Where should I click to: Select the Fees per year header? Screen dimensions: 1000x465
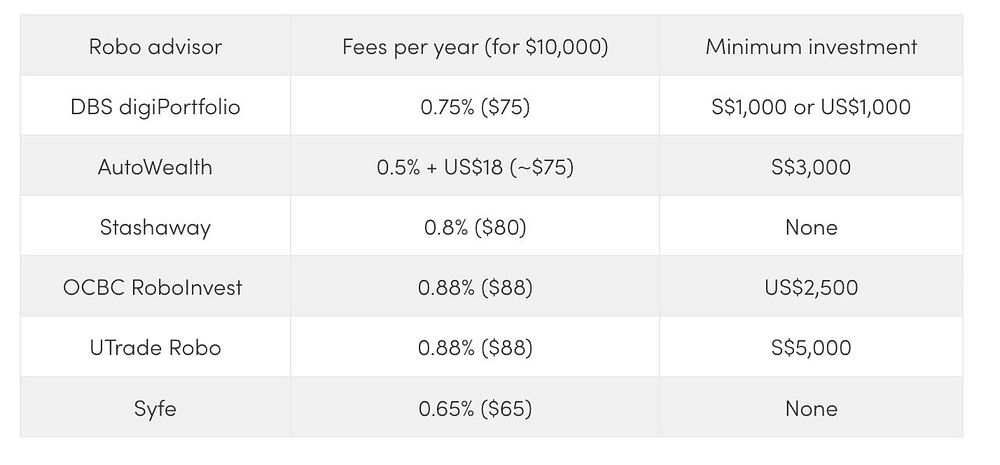[475, 47]
